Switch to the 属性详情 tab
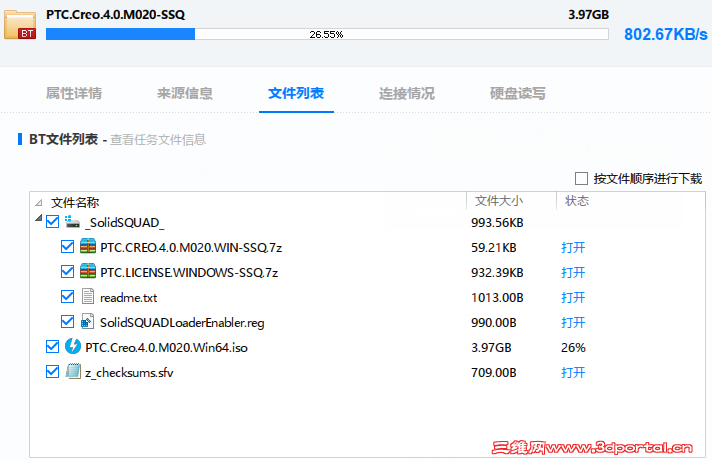 pyautogui.click(x=74, y=93)
